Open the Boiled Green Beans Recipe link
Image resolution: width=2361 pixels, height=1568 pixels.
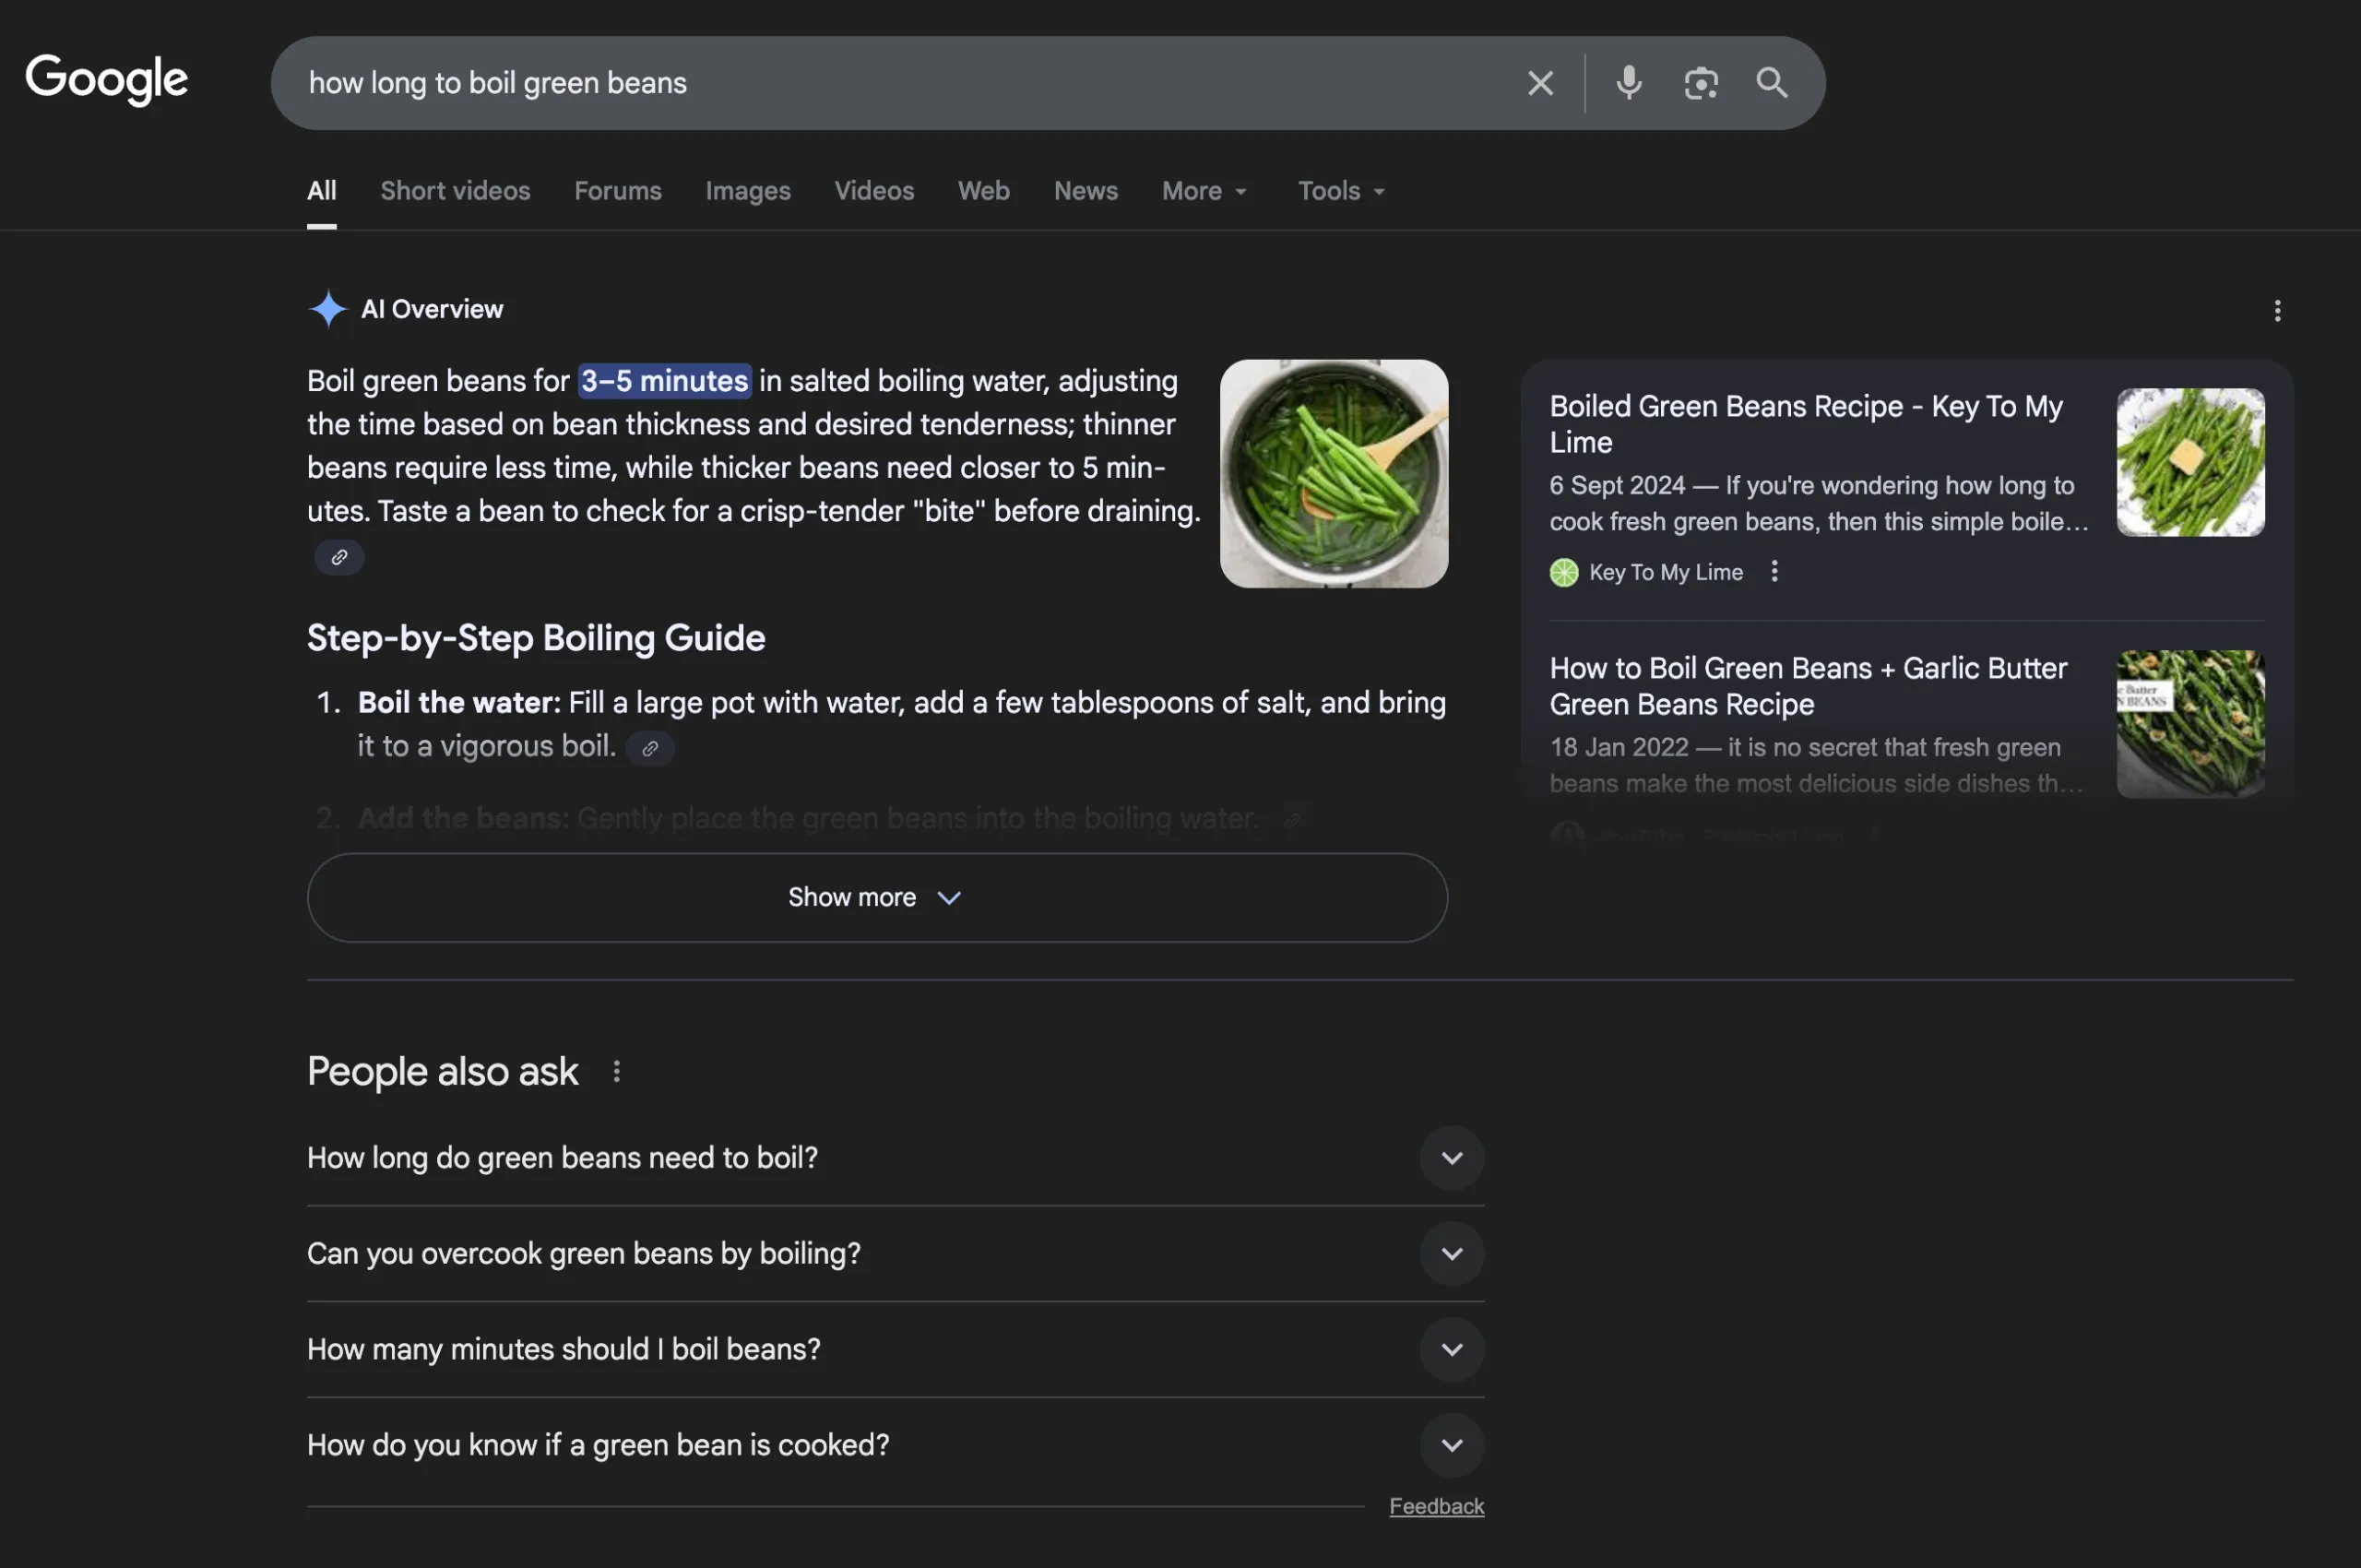coord(1806,424)
